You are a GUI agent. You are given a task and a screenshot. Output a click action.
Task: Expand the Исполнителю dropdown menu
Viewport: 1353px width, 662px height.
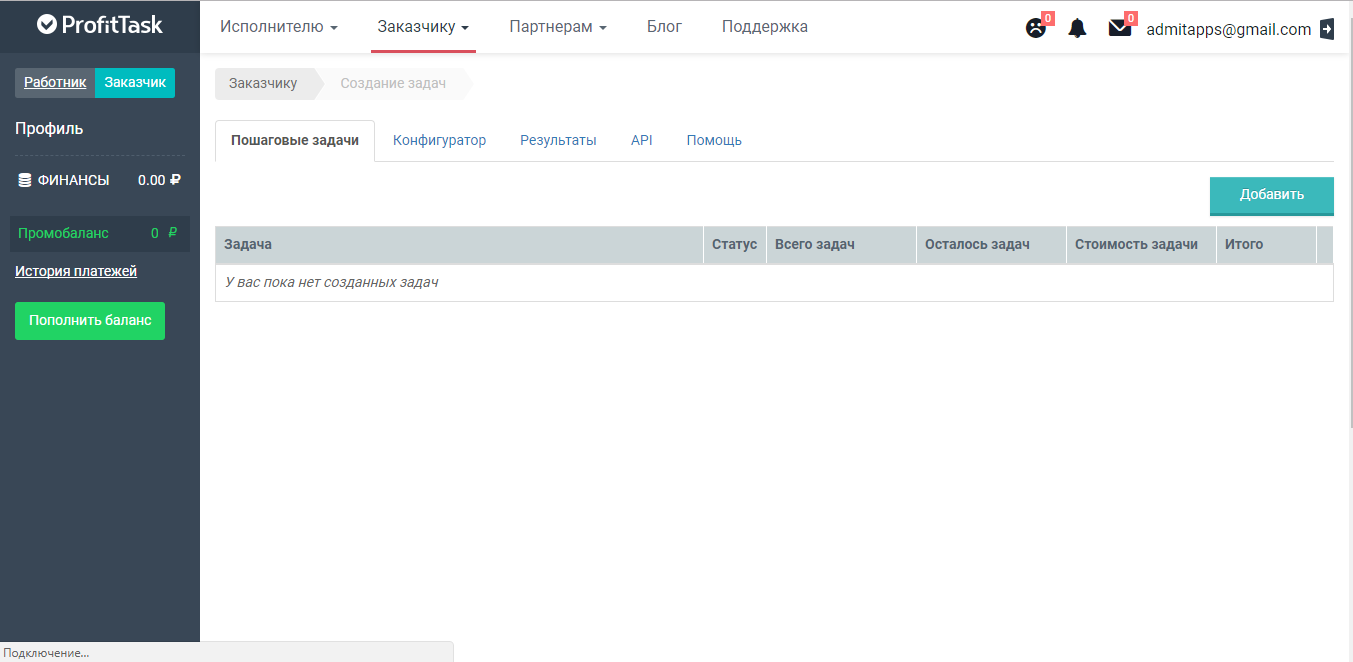tap(279, 26)
